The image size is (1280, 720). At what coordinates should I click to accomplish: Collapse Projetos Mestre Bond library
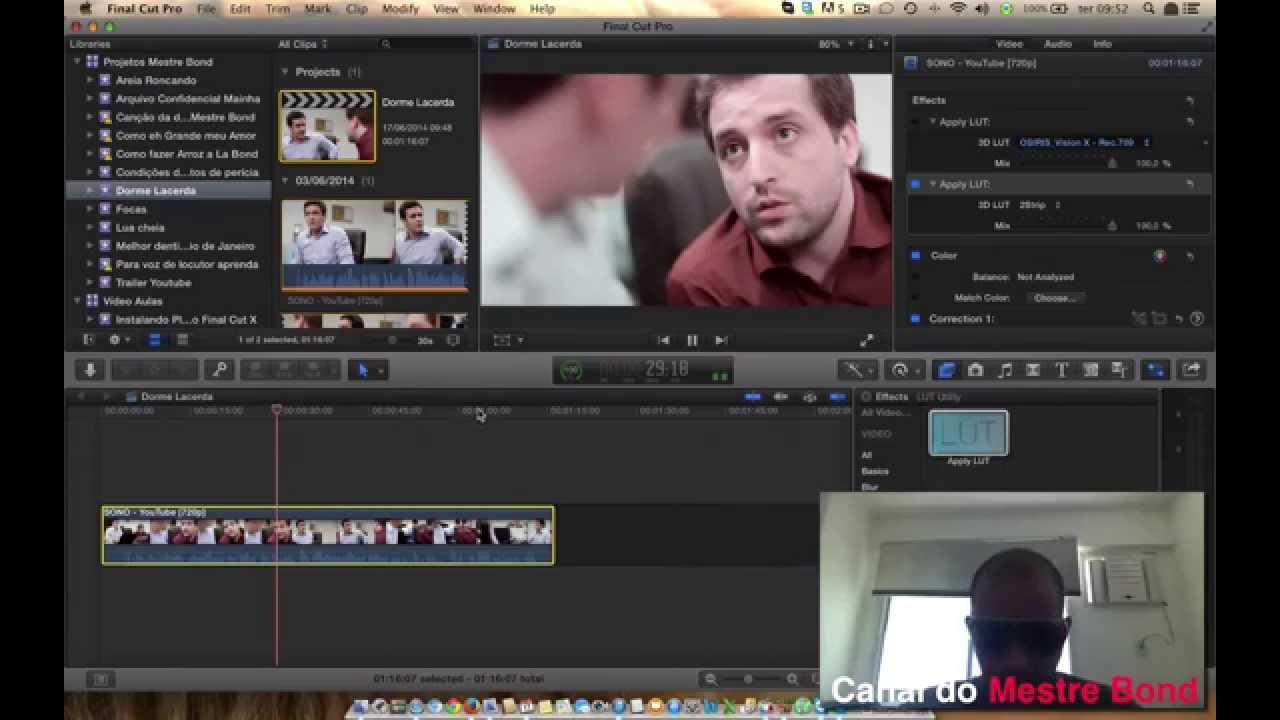[x=77, y=62]
